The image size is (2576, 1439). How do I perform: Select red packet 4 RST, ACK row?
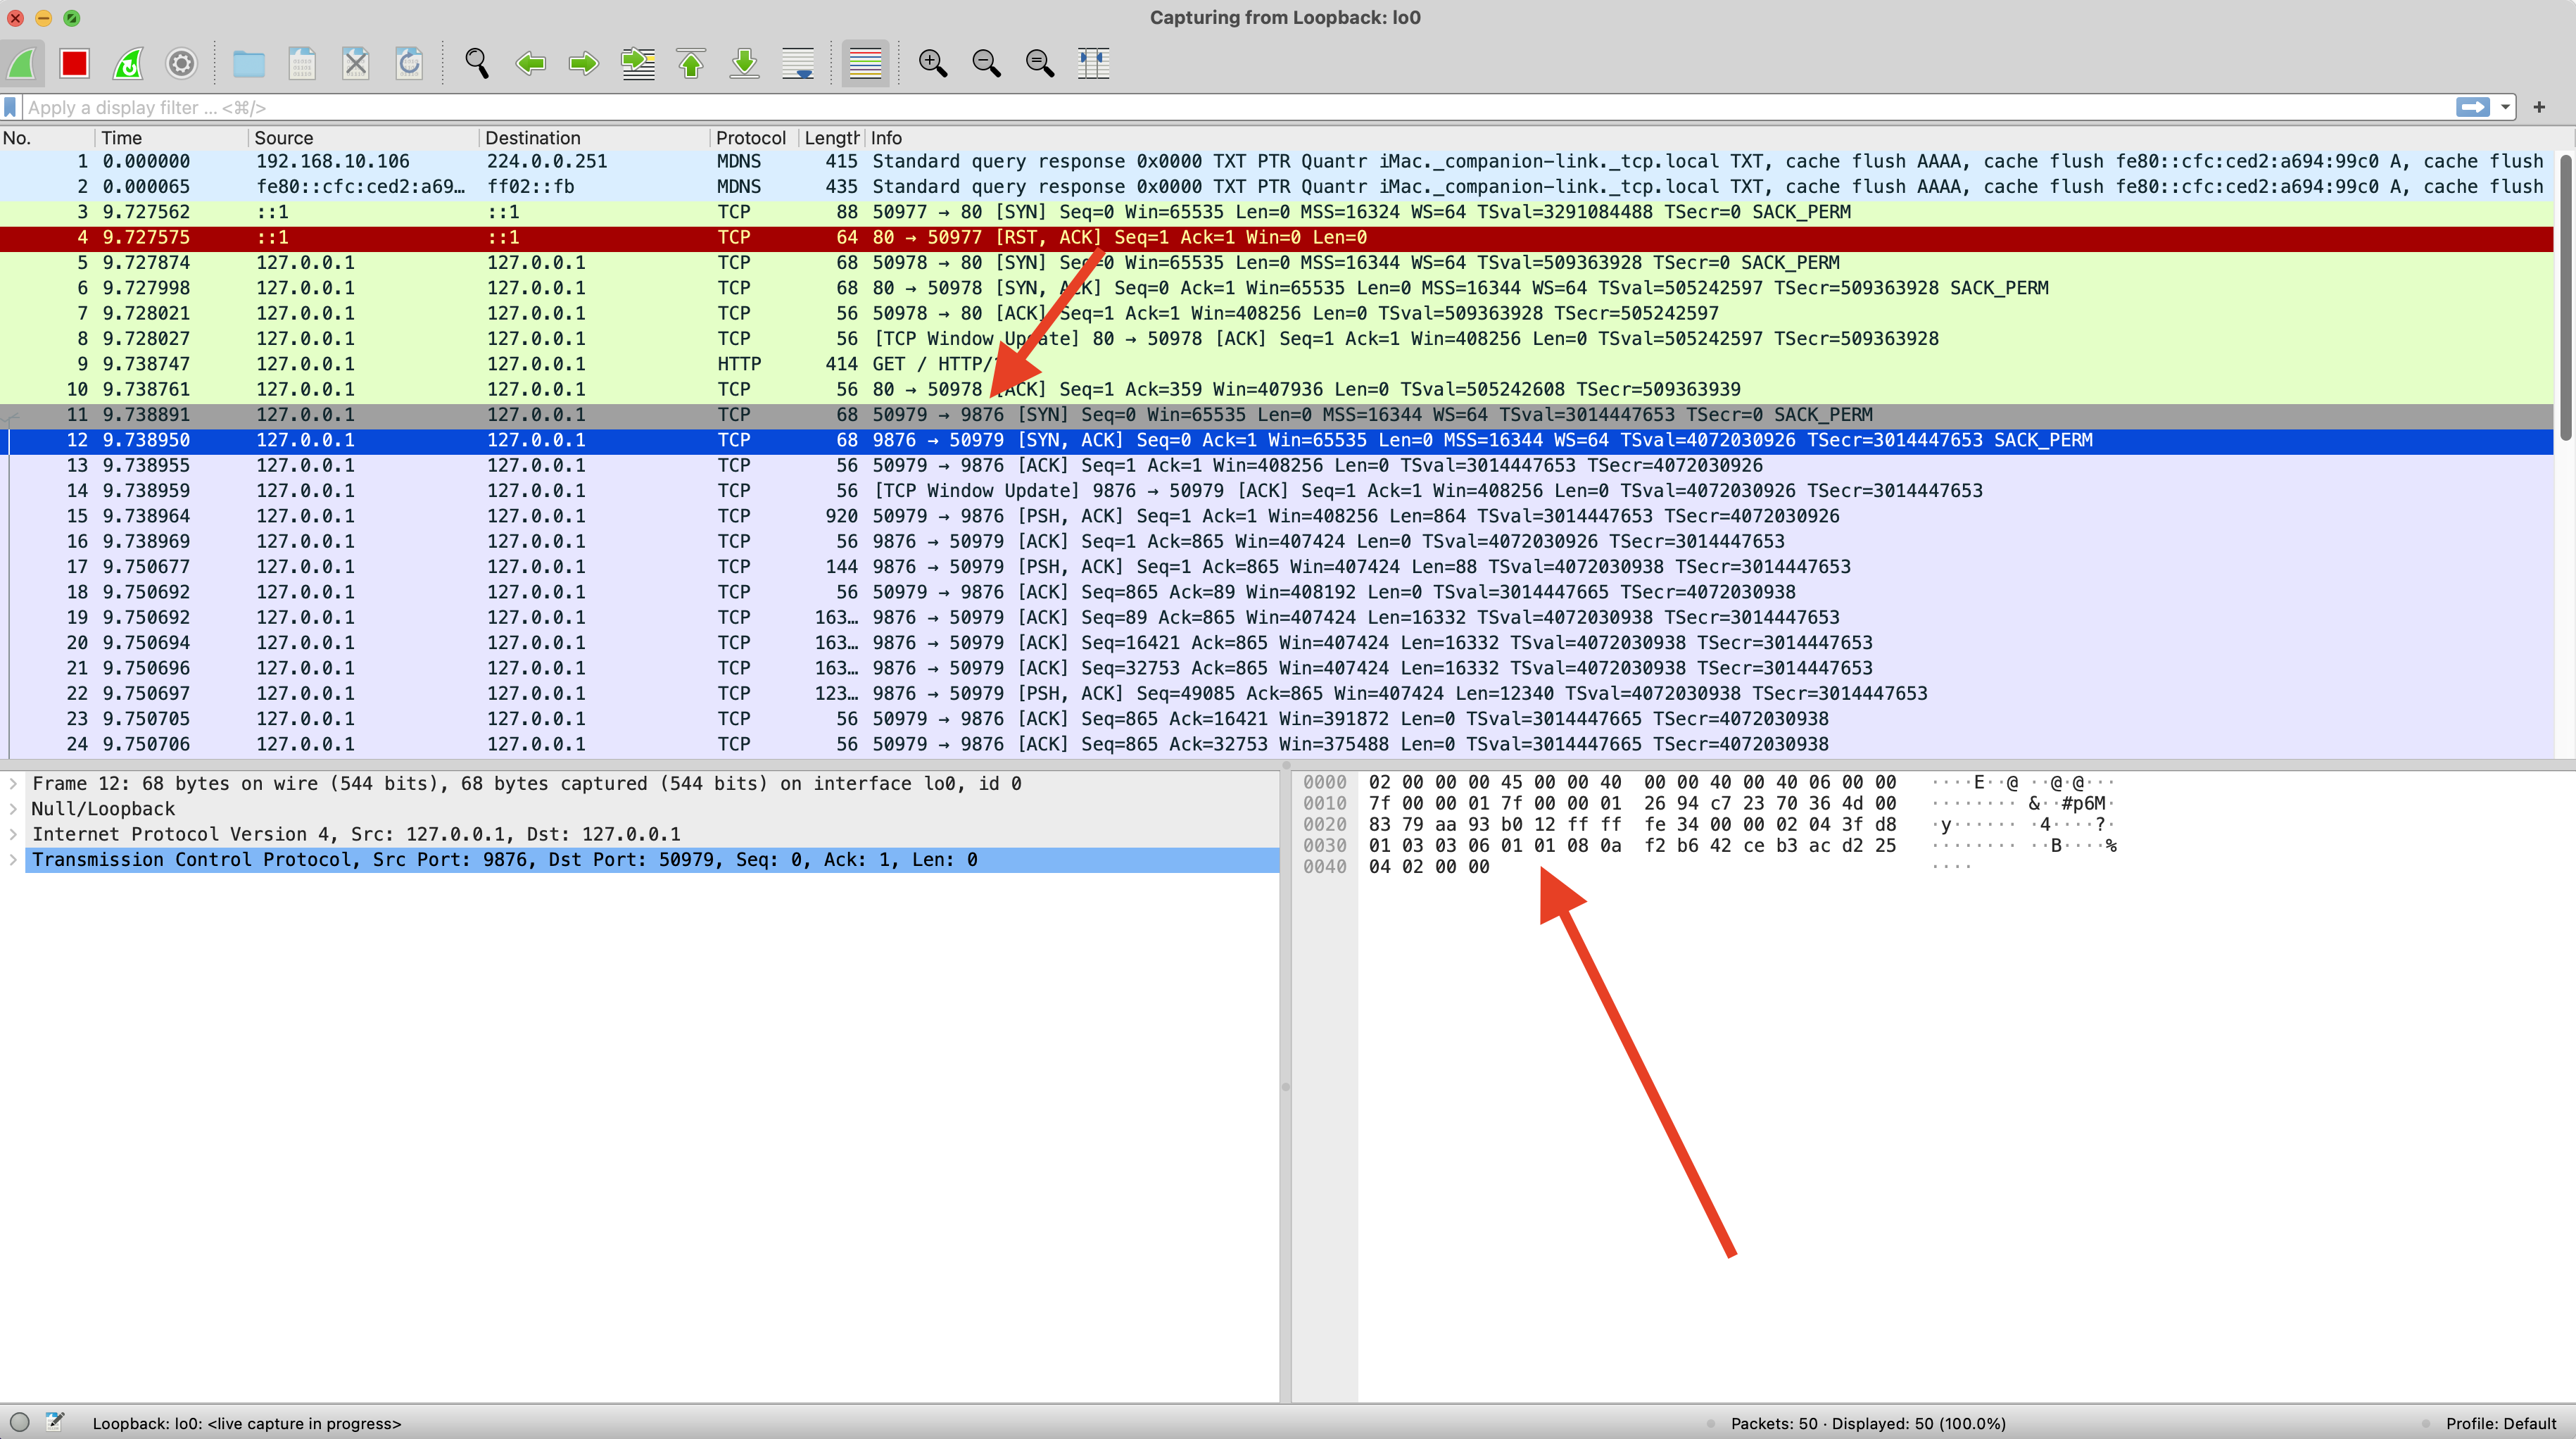click(x=1277, y=237)
